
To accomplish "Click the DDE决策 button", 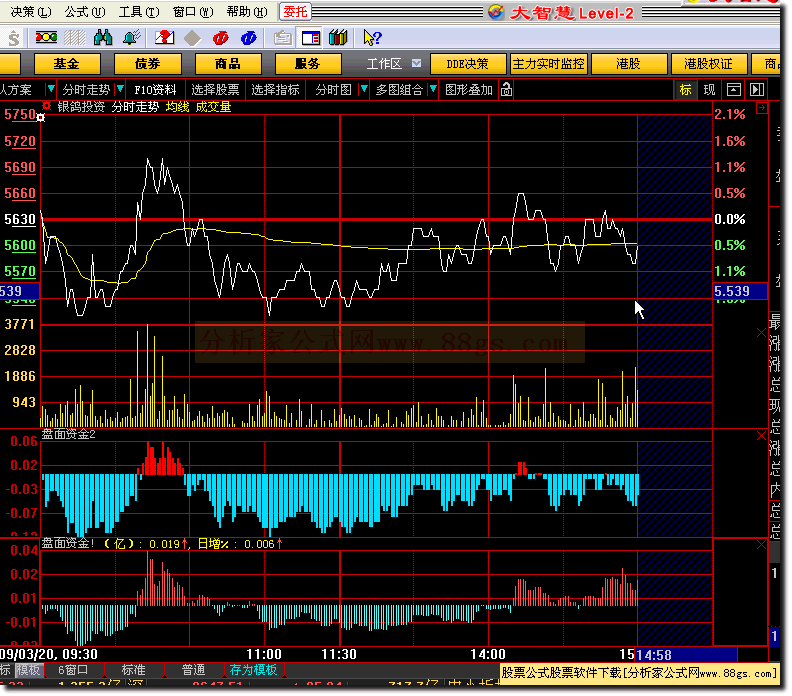I will click(468, 64).
